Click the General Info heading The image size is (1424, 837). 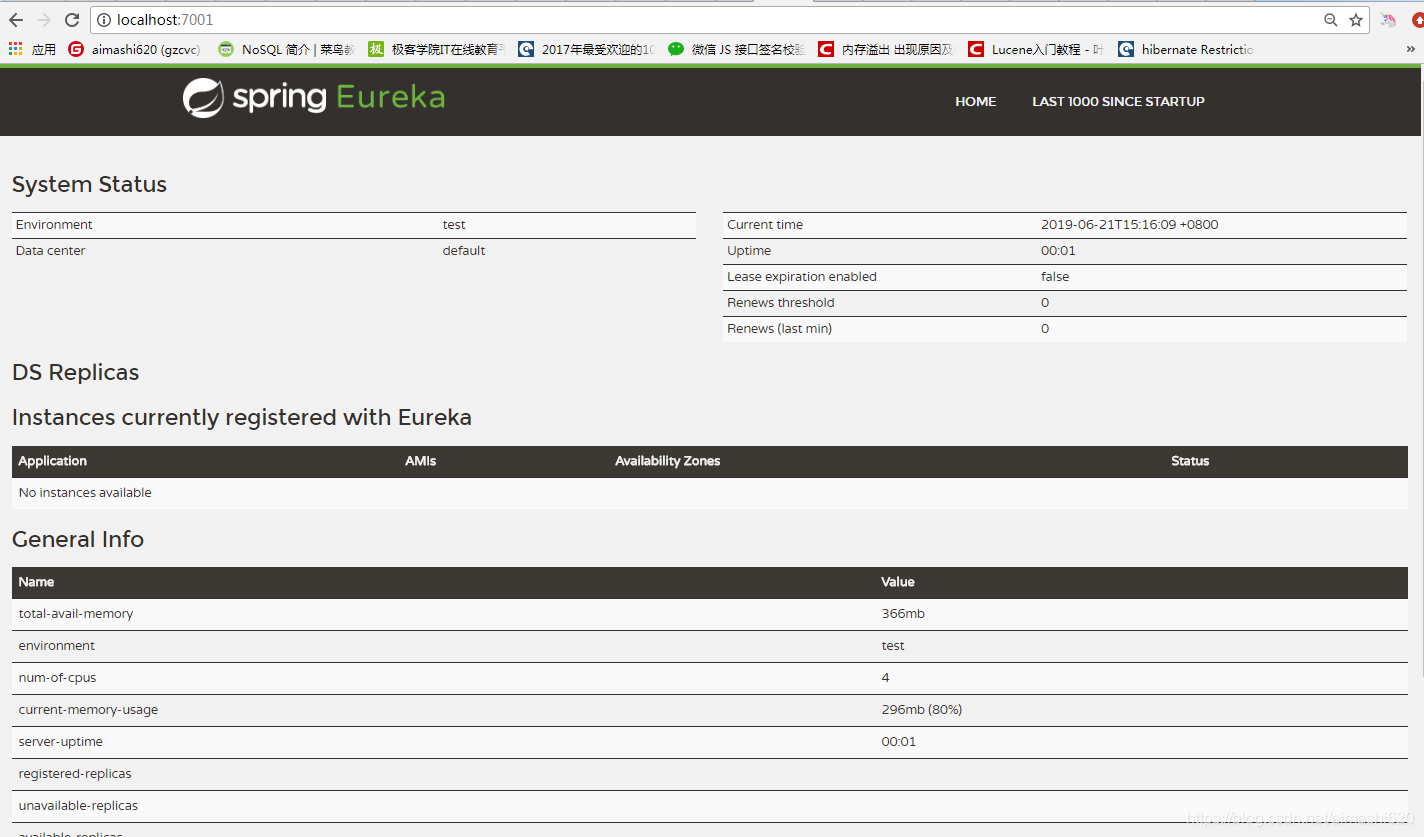tap(78, 539)
